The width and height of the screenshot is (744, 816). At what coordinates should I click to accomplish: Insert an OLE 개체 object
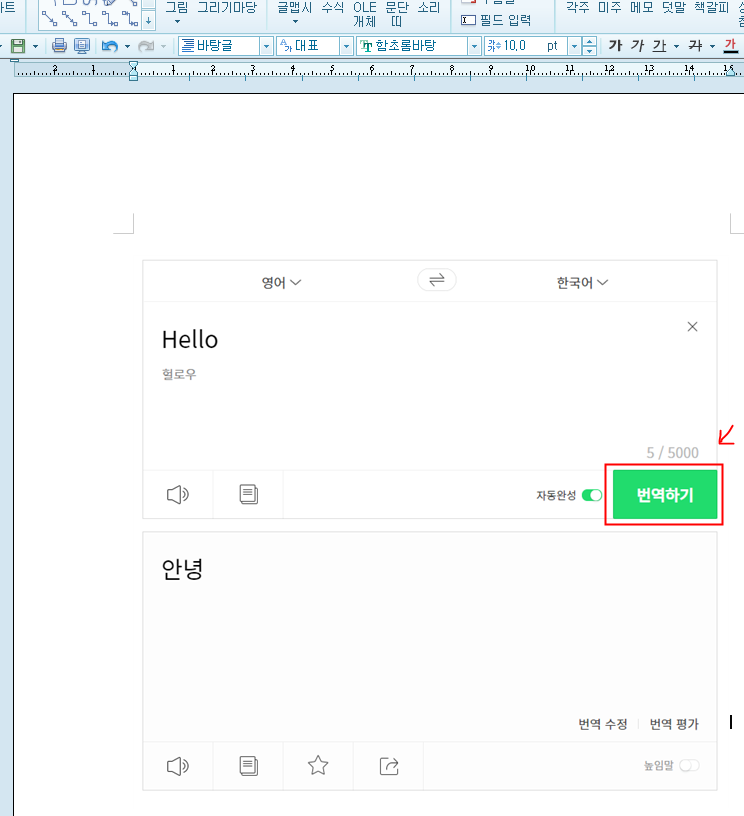click(x=365, y=14)
